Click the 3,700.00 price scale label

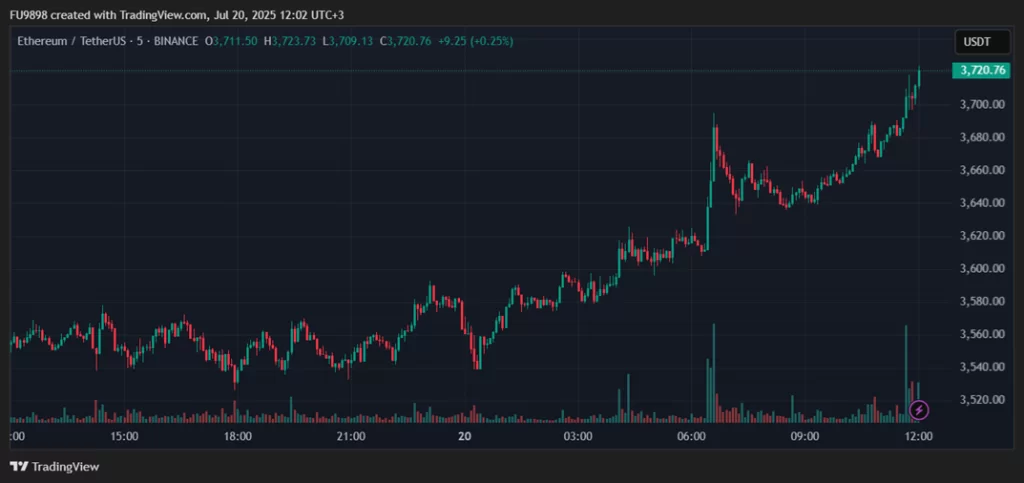point(982,104)
